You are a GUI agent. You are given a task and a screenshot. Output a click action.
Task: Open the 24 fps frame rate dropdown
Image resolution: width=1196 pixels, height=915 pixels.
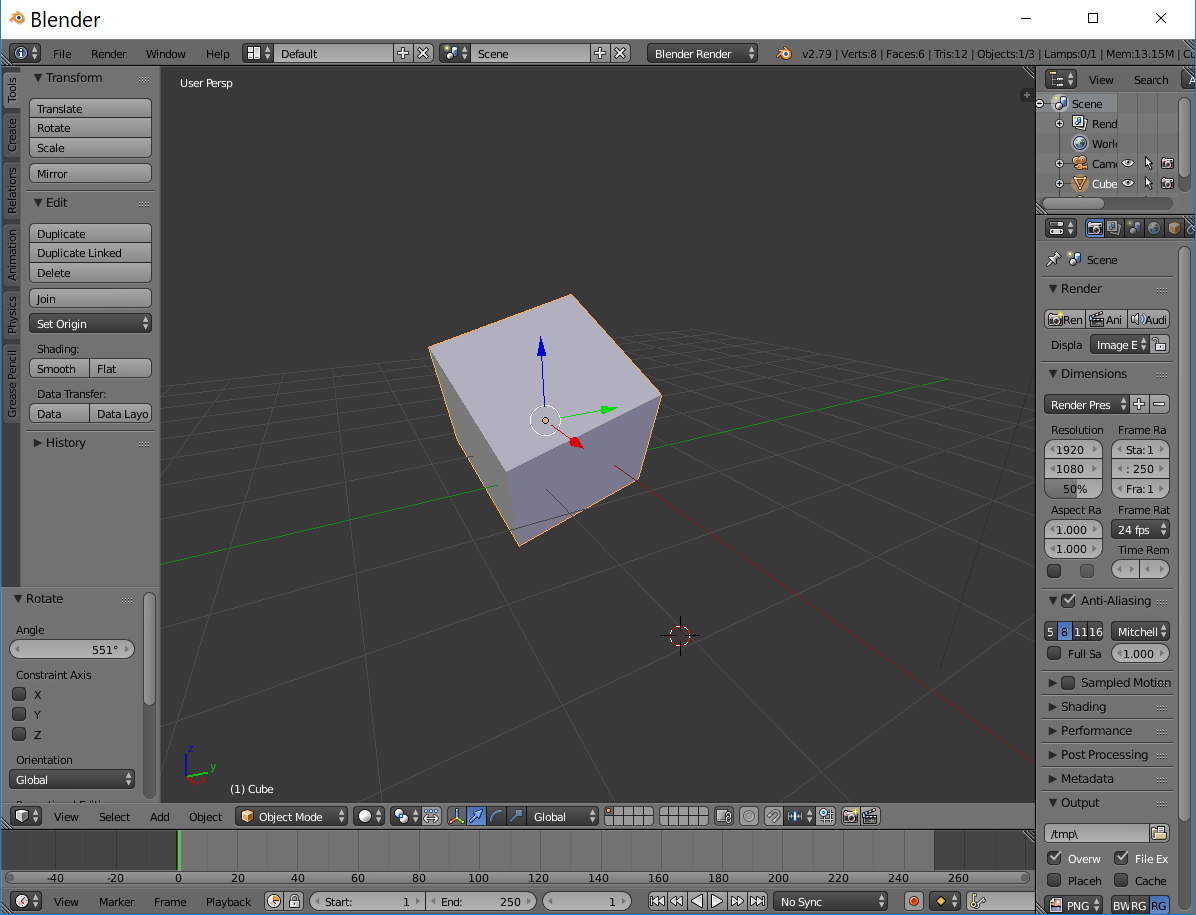click(x=1141, y=529)
